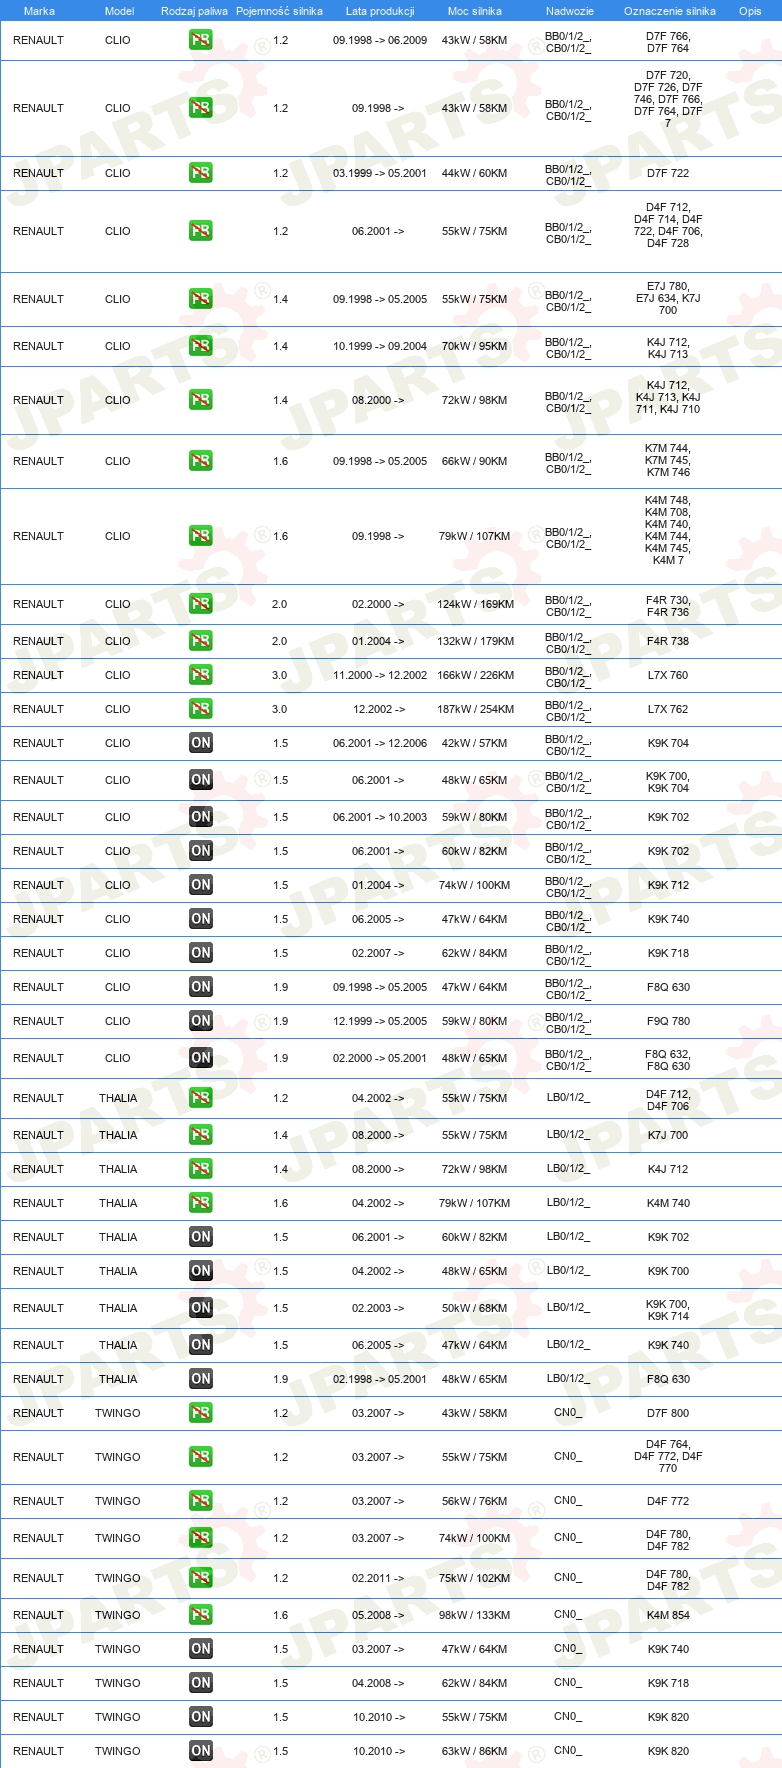Click the Moc silnika column header
The image size is (782, 1768).
pyautogui.click(x=475, y=11)
